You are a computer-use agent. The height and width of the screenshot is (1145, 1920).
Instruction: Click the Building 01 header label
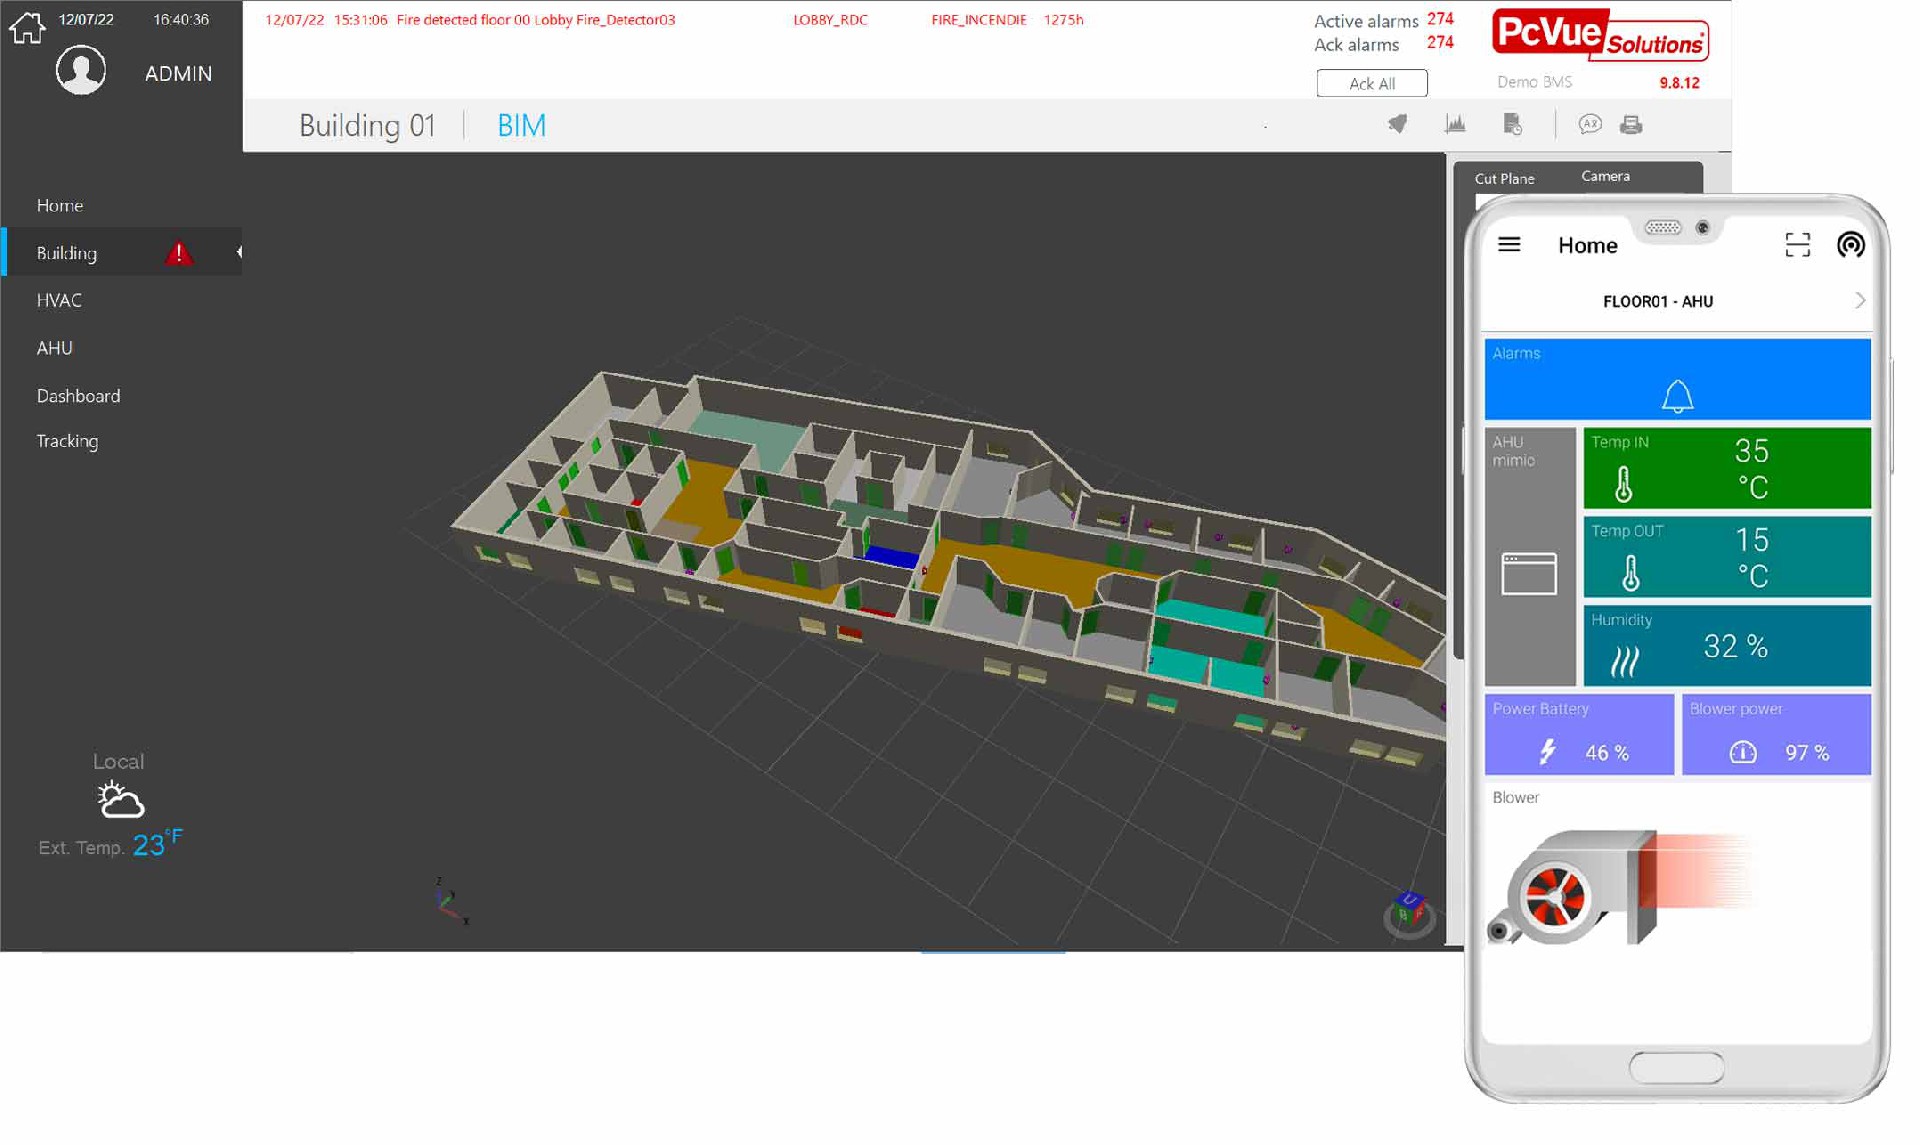point(367,125)
